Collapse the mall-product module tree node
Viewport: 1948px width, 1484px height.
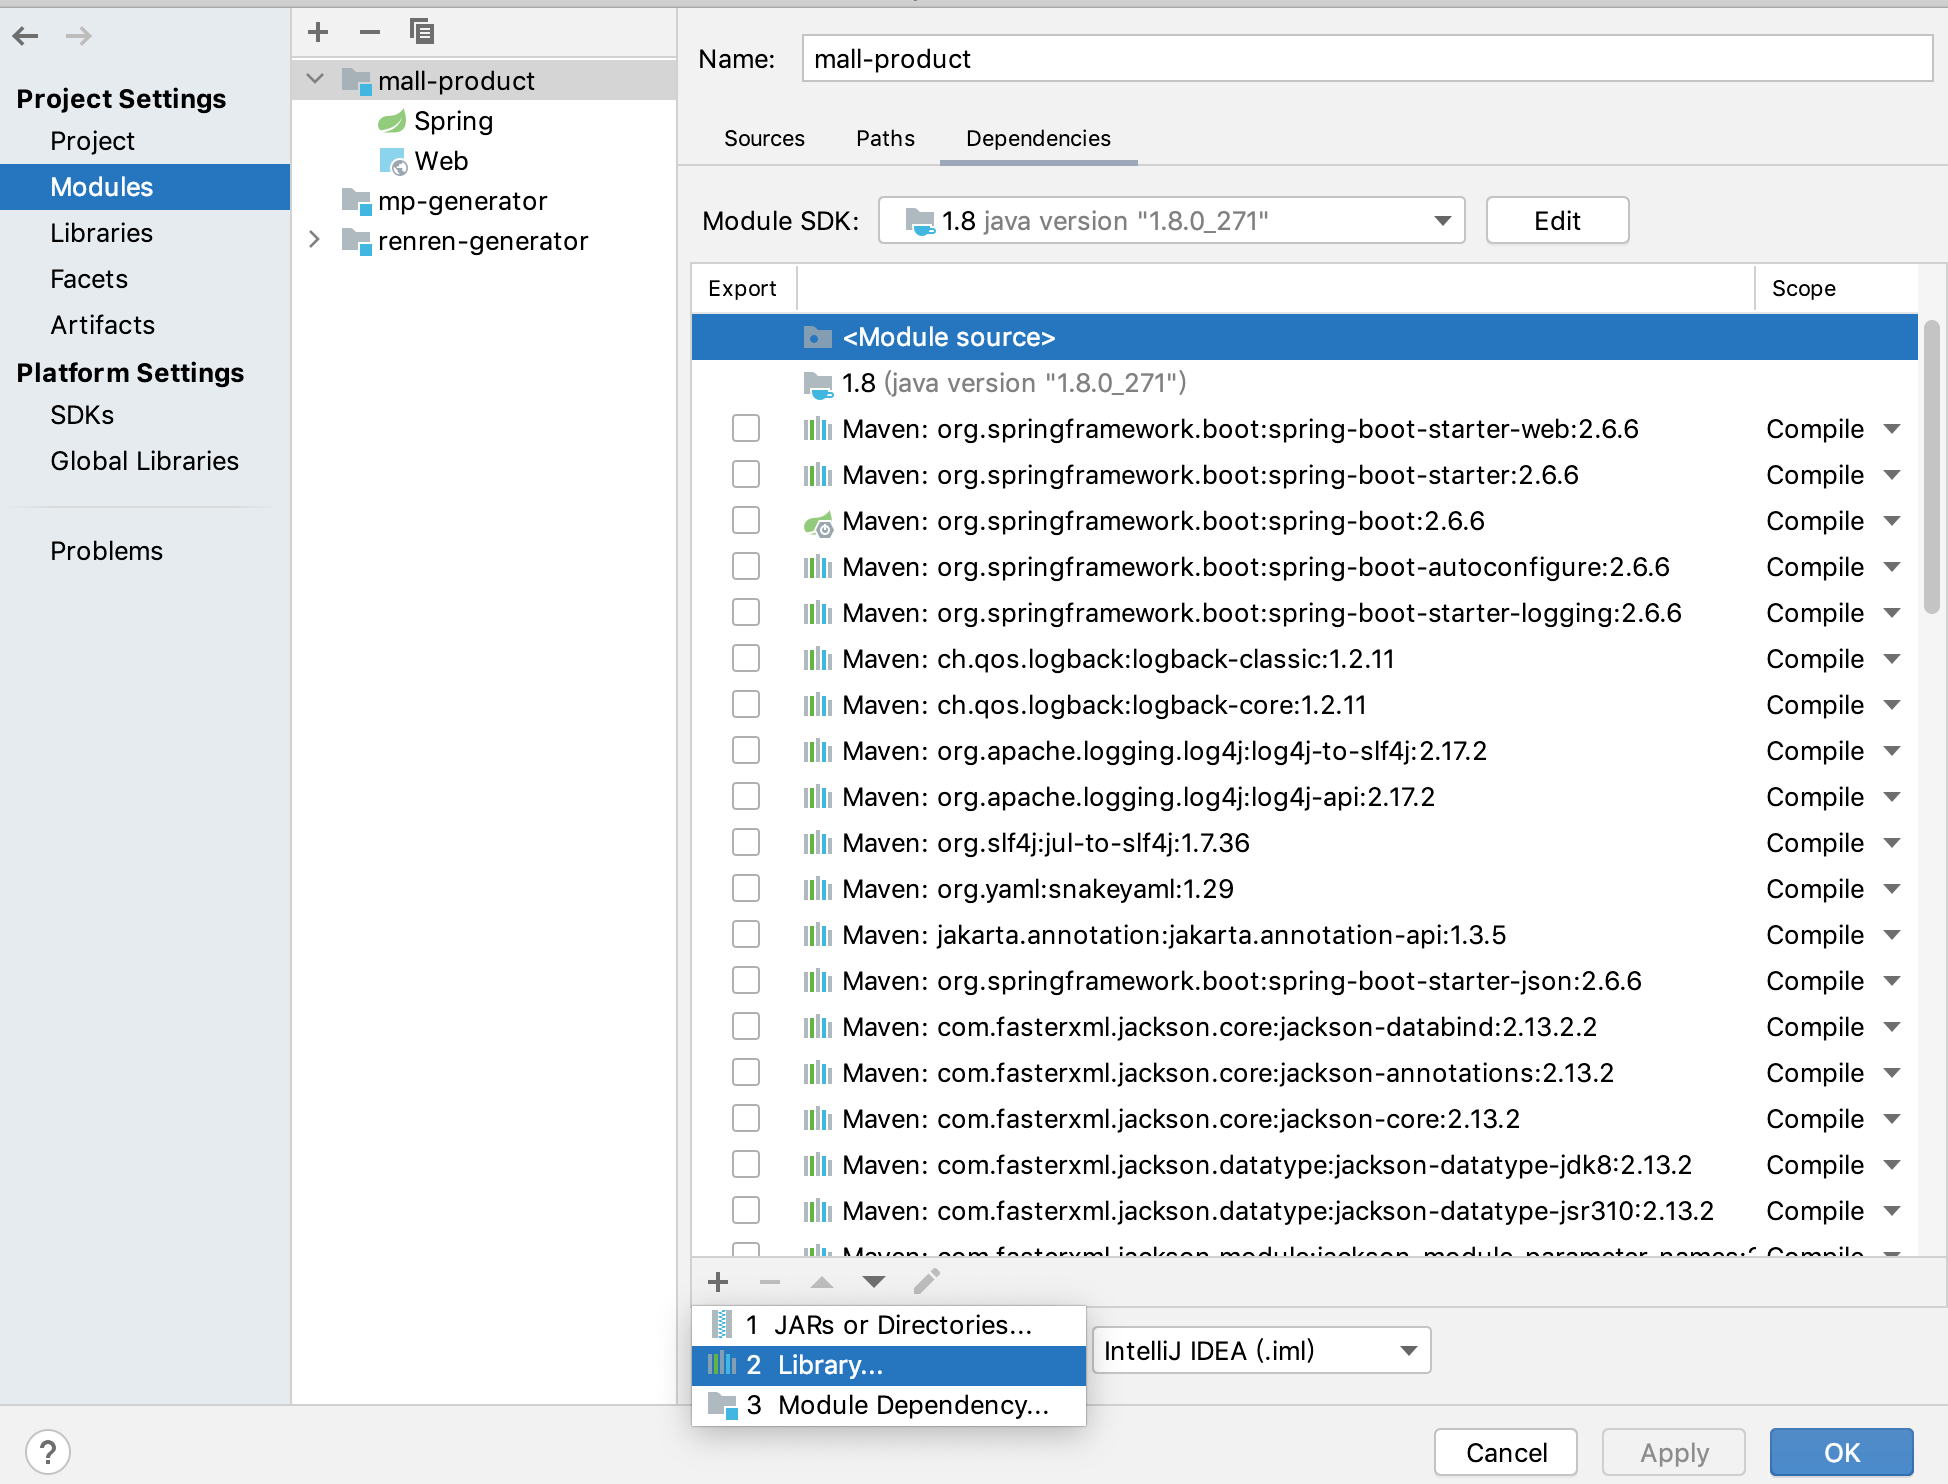(315, 79)
